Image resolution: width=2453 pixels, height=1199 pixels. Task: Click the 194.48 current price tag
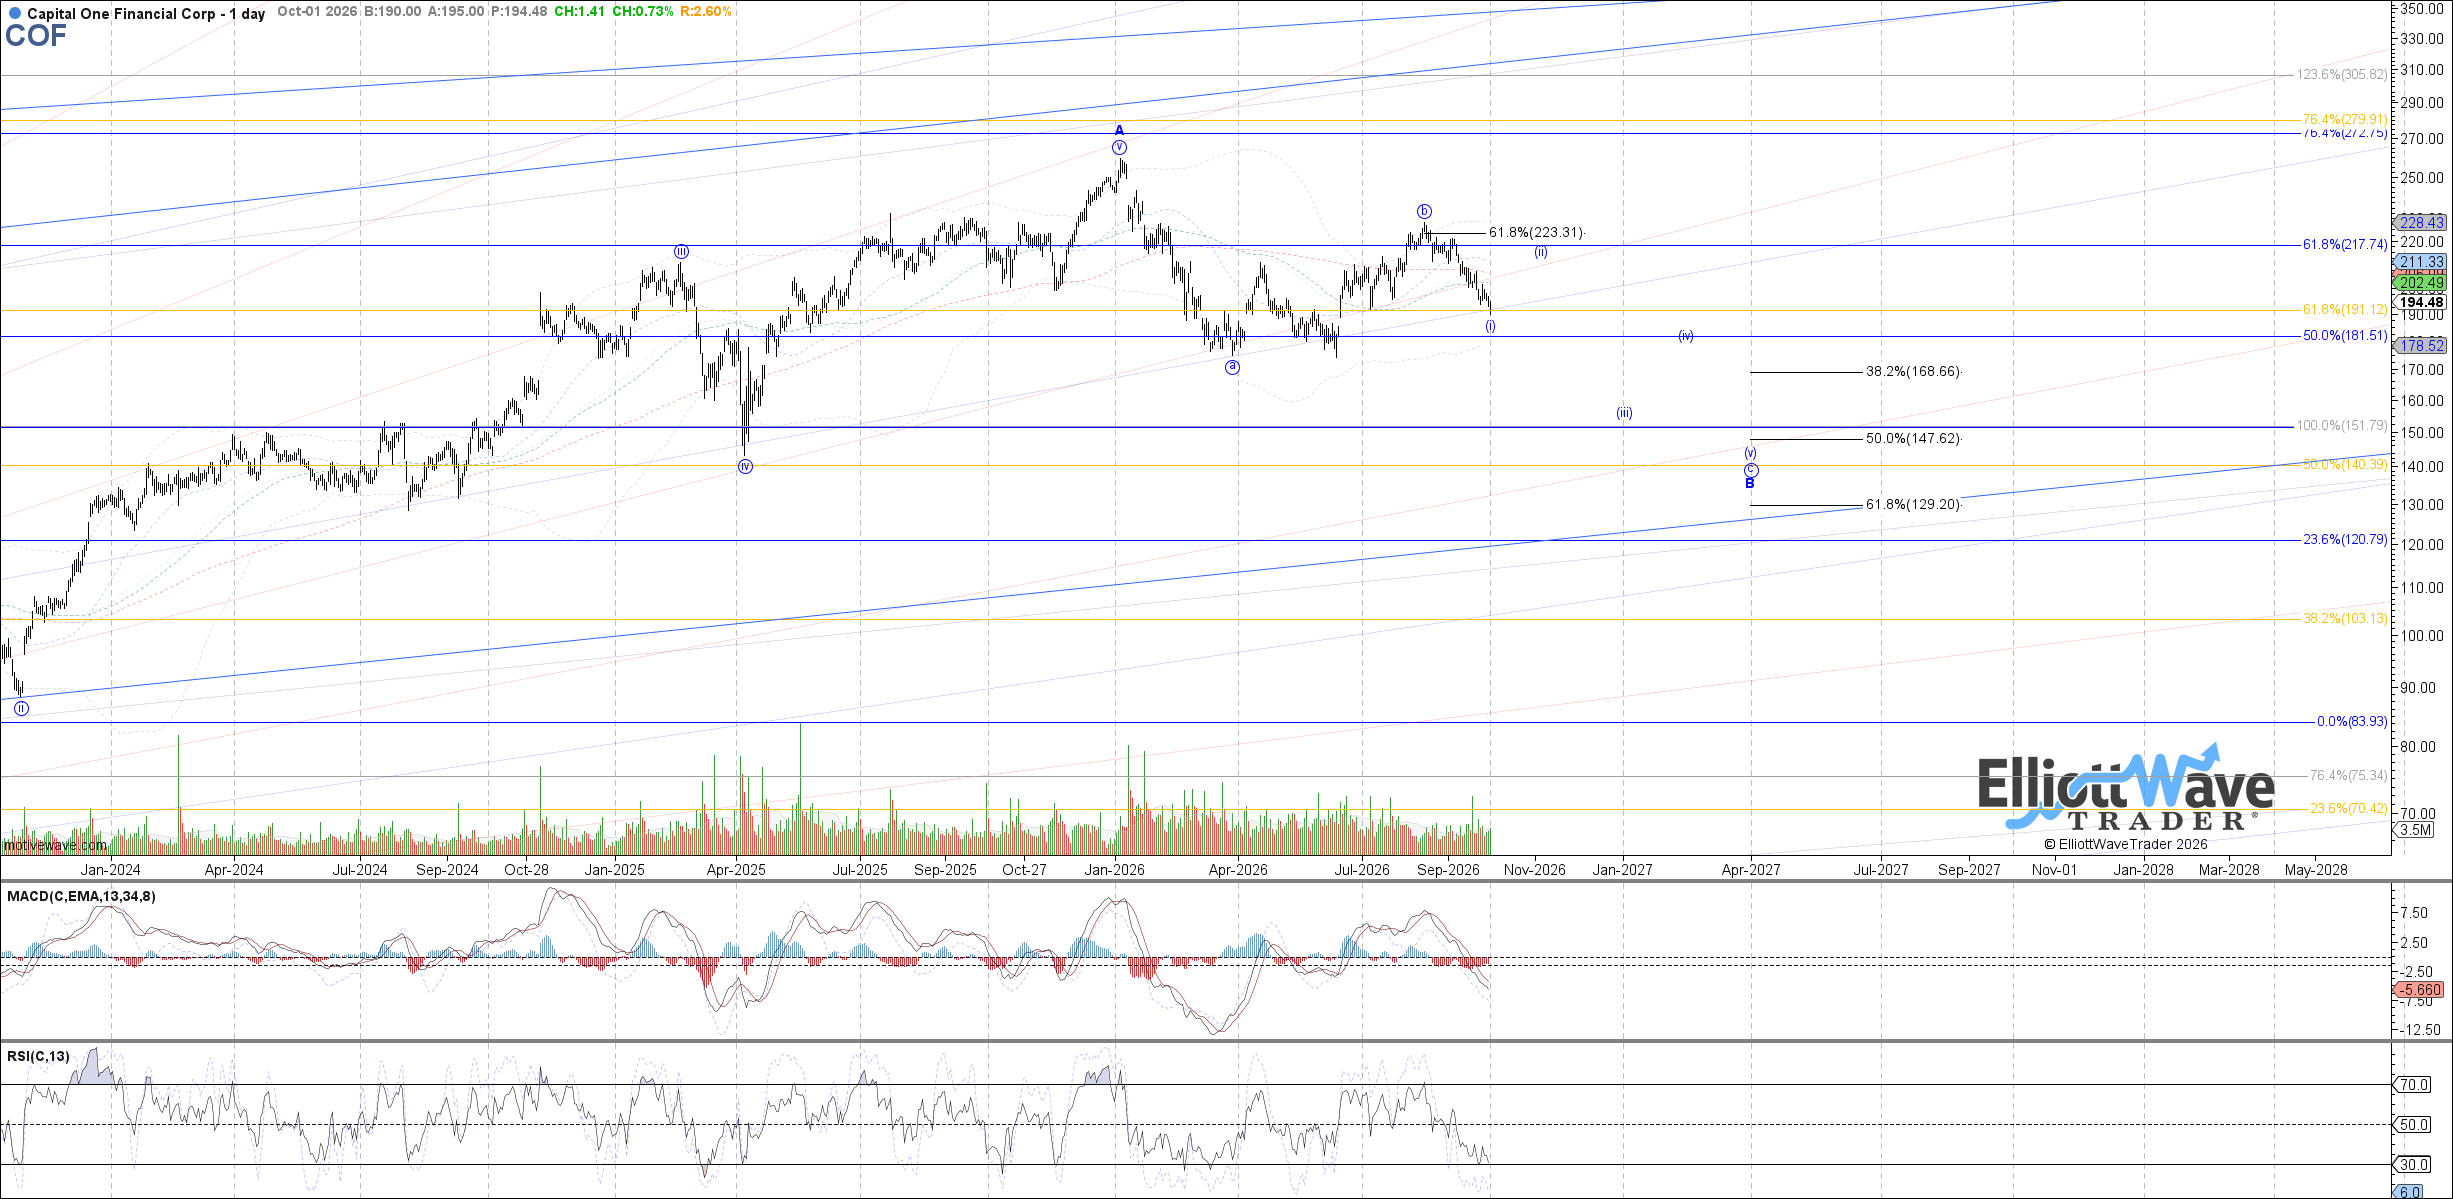pyautogui.click(x=2418, y=302)
